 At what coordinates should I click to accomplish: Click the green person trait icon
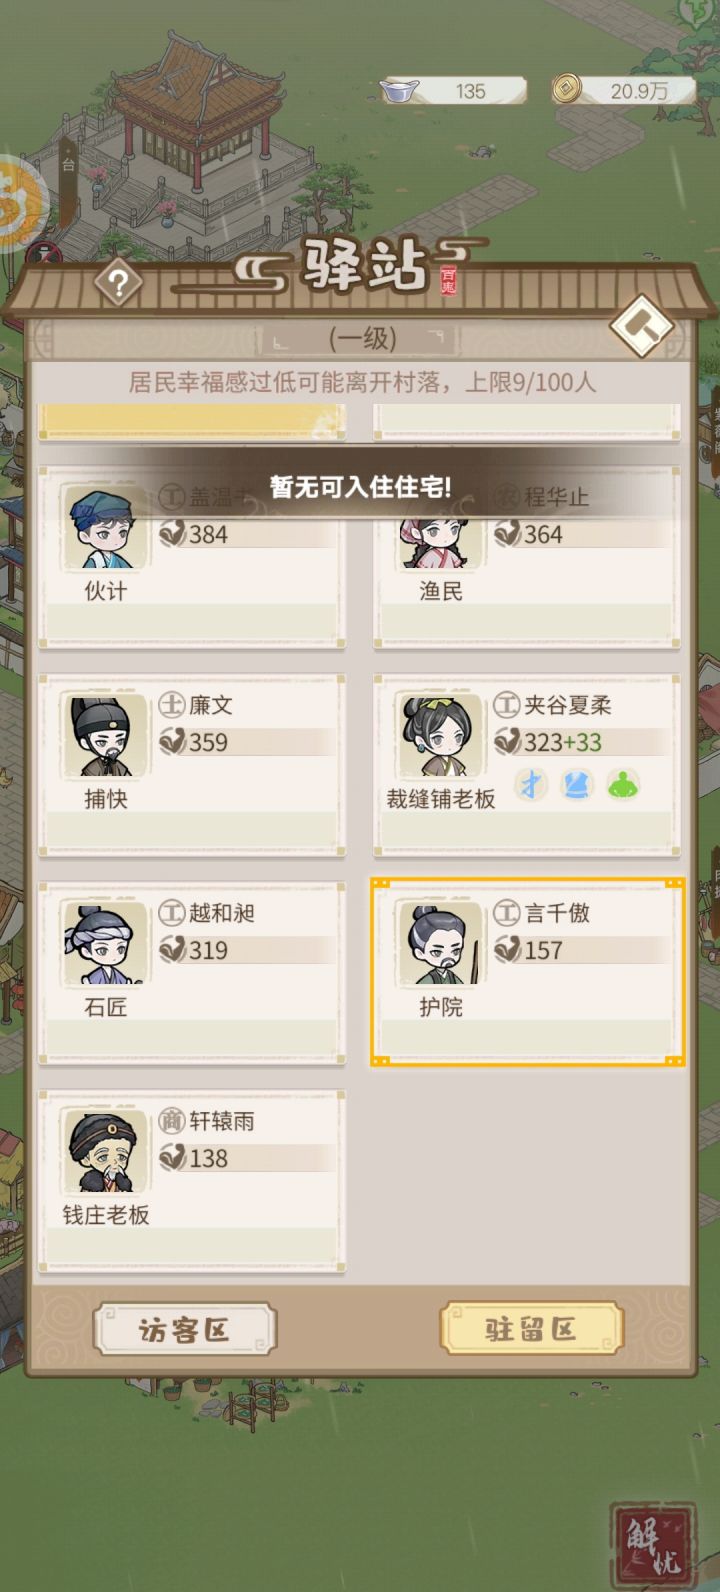(x=623, y=785)
